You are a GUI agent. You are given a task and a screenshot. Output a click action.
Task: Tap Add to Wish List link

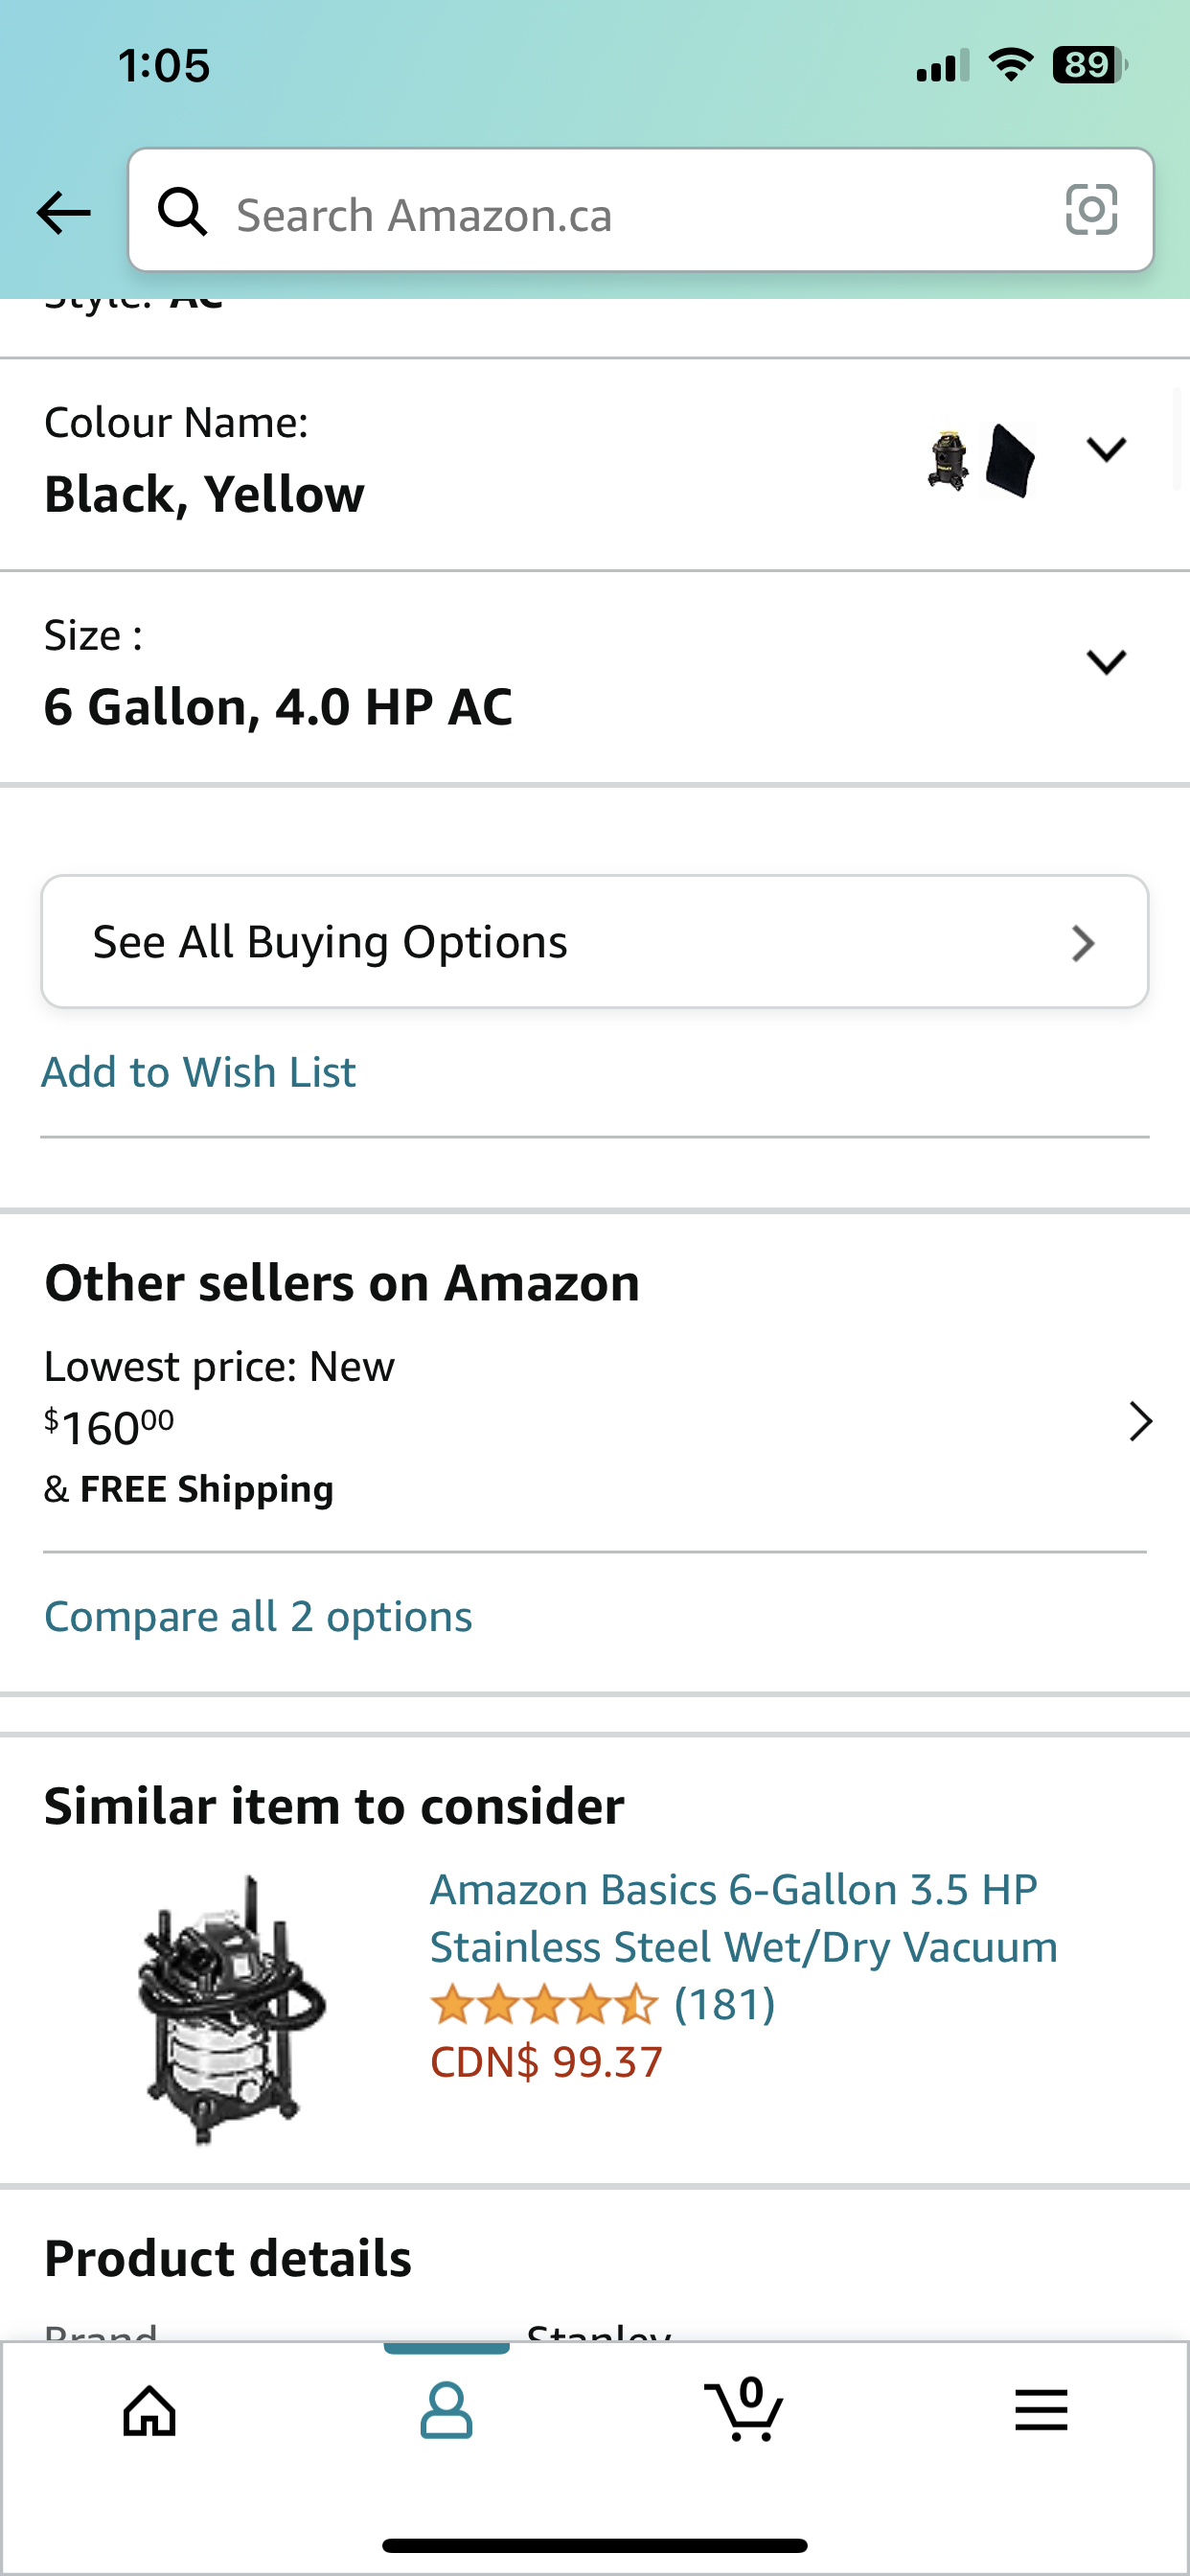(199, 1073)
